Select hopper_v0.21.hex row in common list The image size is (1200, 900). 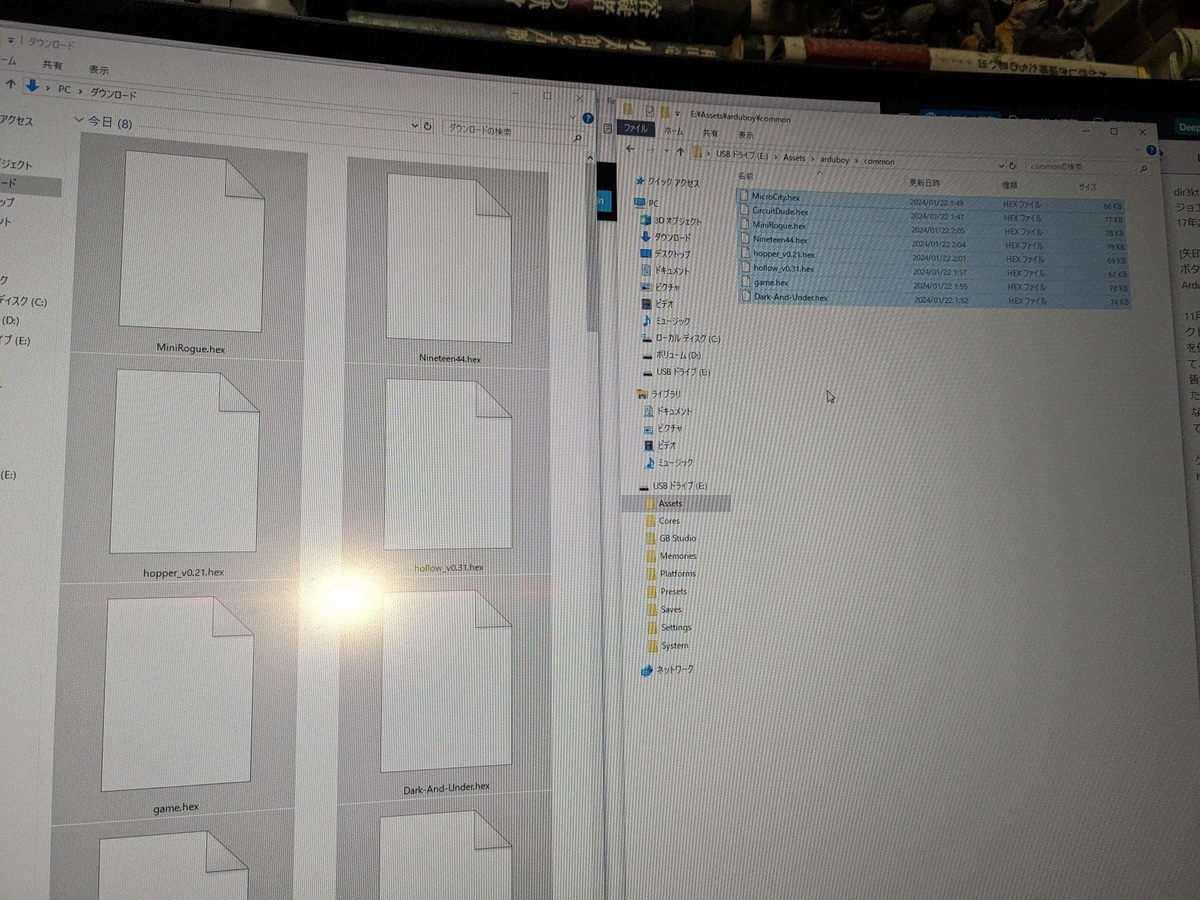click(x=934, y=256)
